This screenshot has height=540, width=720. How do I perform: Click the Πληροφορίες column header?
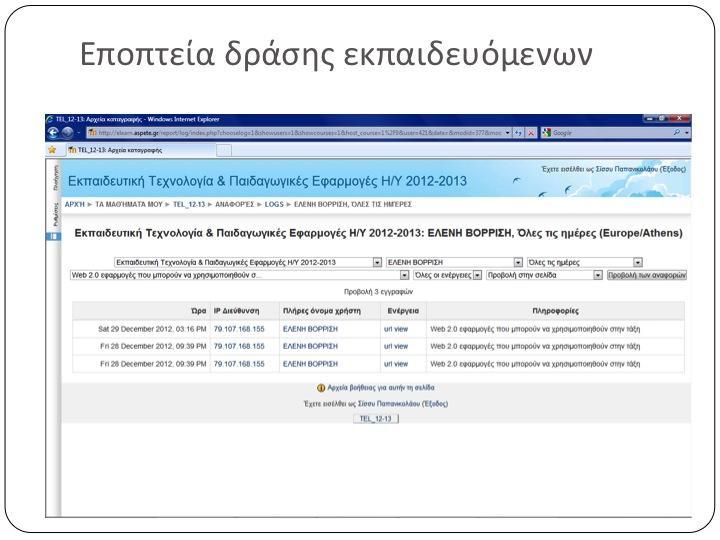coord(555,311)
